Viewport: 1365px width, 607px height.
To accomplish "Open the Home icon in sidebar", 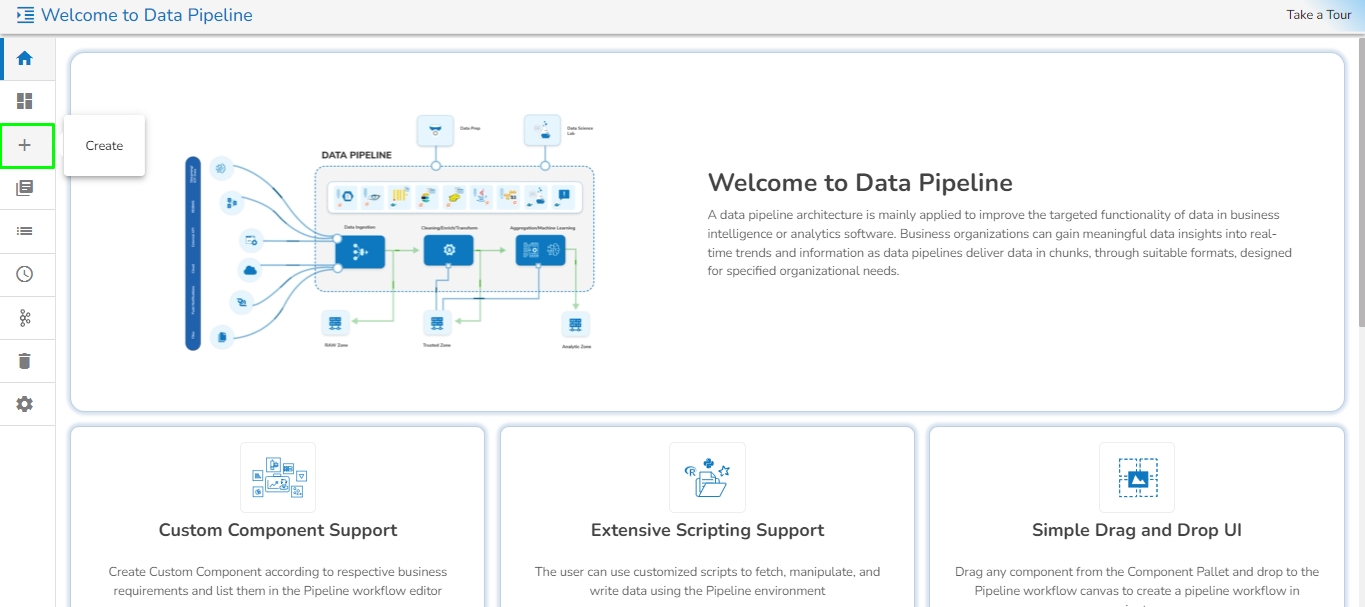I will pyautogui.click(x=25, y=58).
